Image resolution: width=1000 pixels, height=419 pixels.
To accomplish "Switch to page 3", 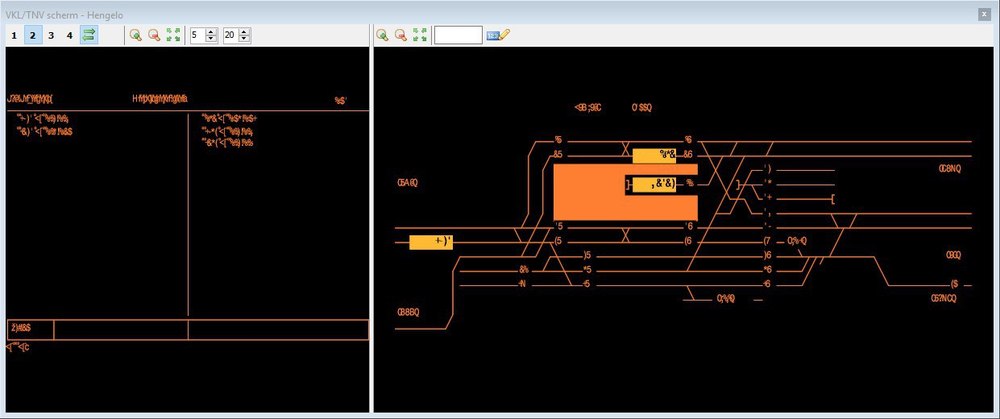I will [51, 35].
